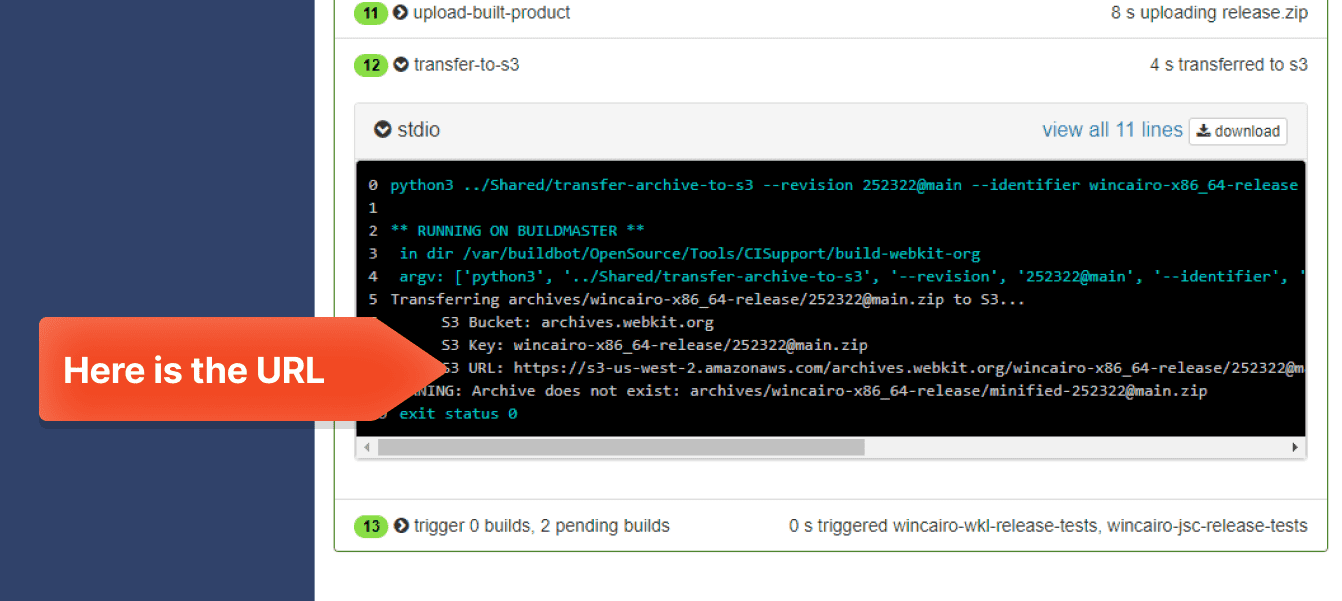Image resolution: width=1342 pixels, height=601 pixels.
Task: Expand the trigger builds step arrow
Action: (x=401, y=526)
